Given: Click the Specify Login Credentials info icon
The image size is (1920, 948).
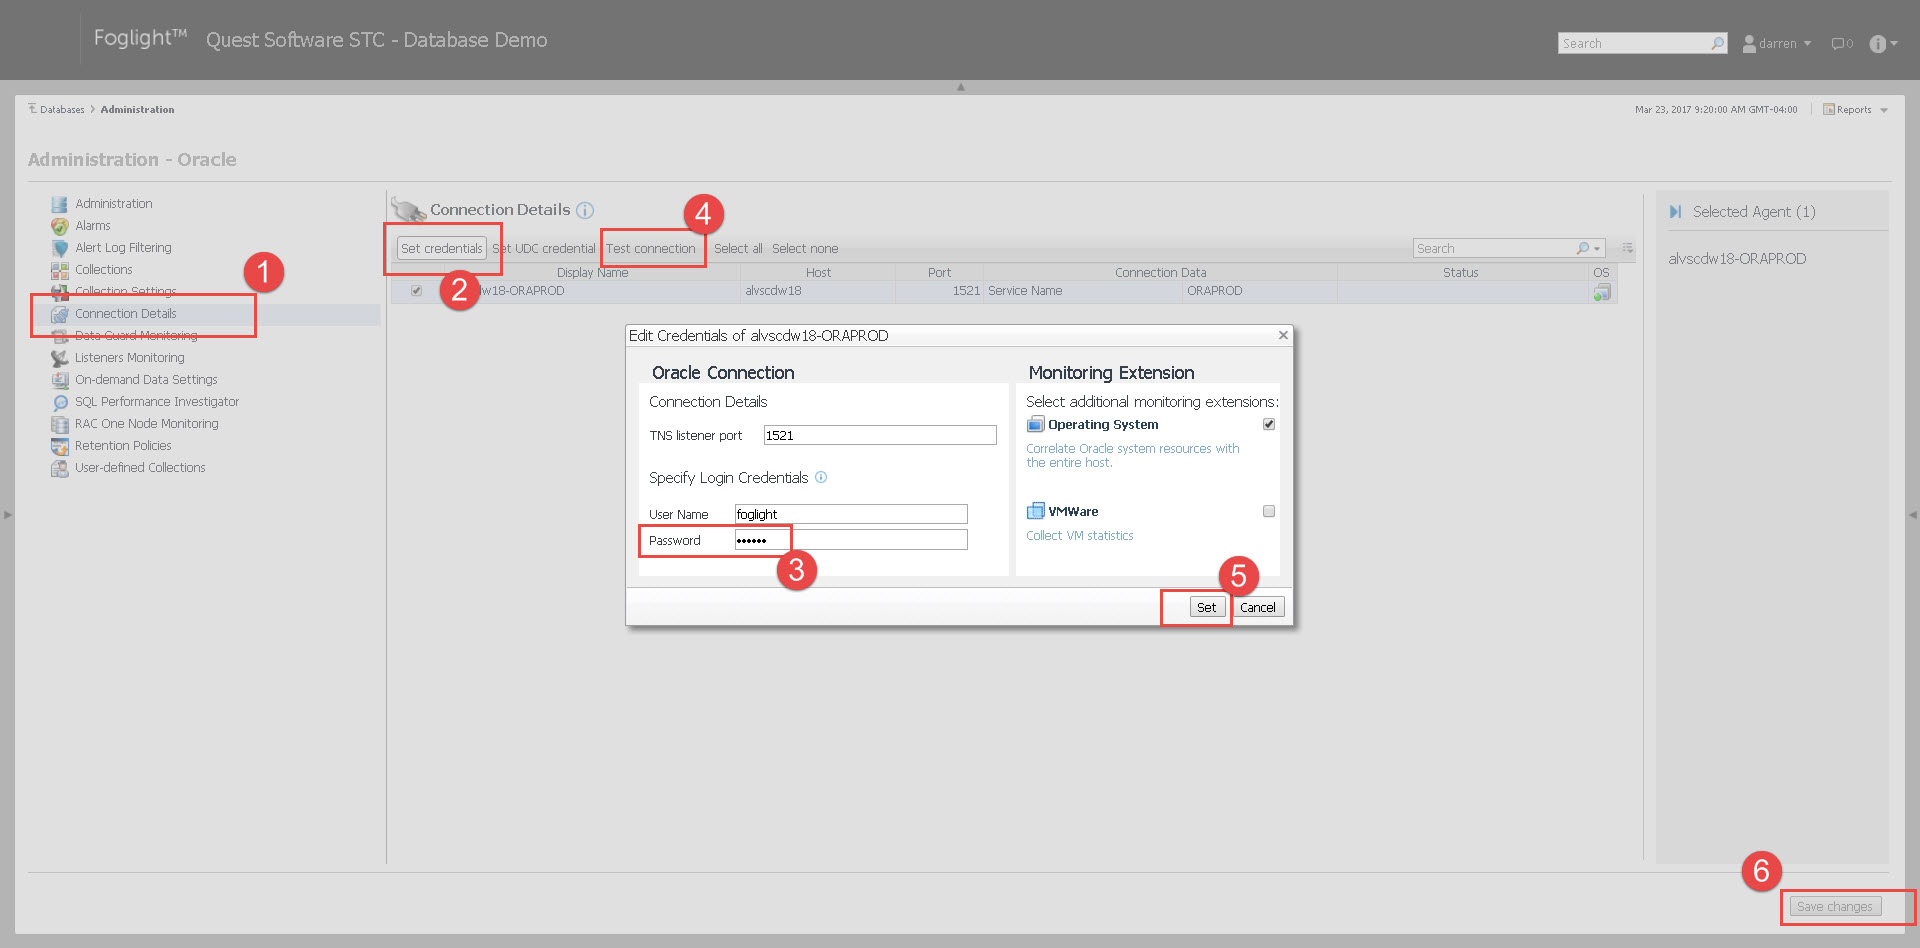Looking at the screenshot, I should [821, 477].
